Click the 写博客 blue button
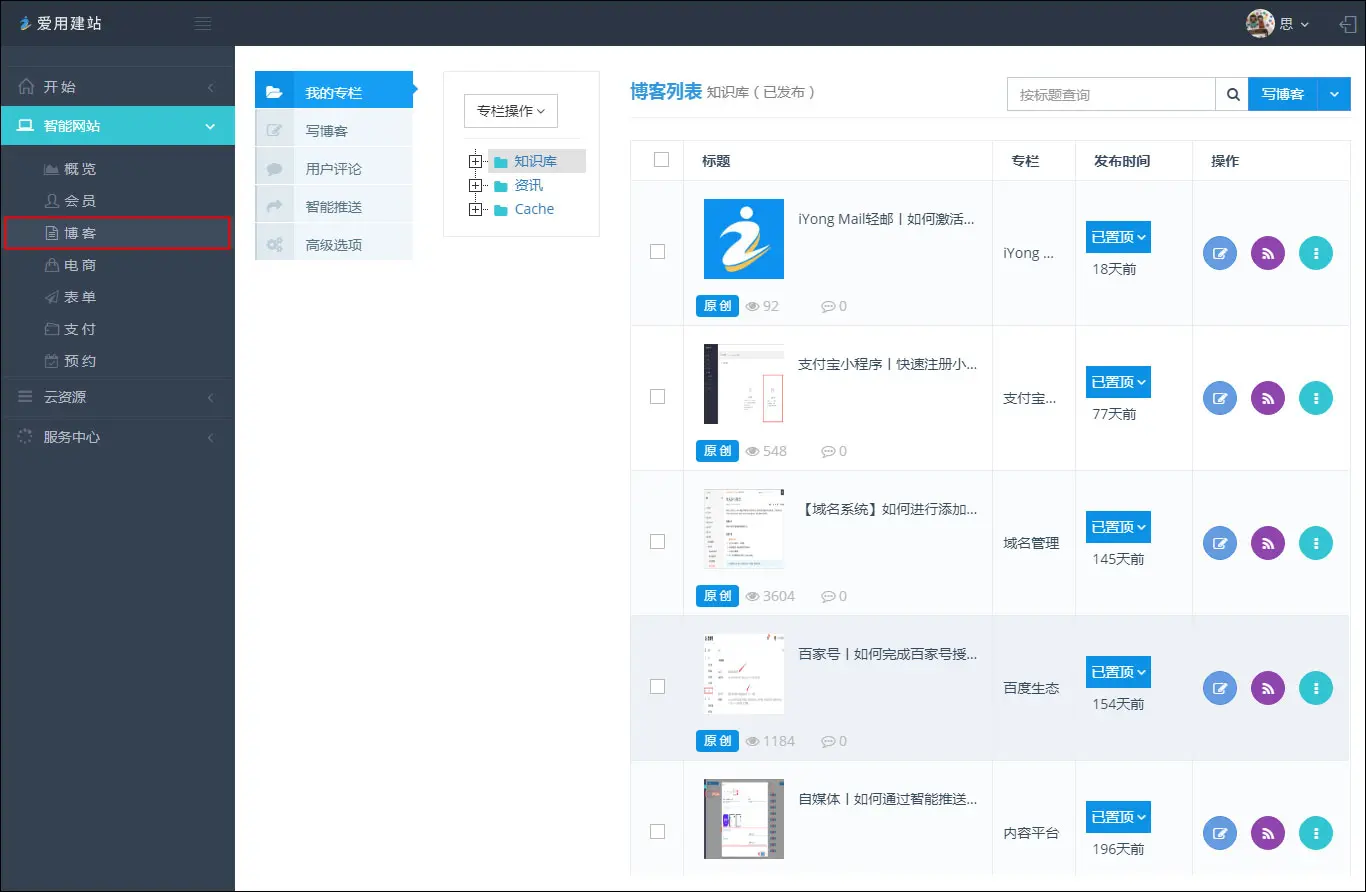 pyautogui.click(x=1282, y=94)
